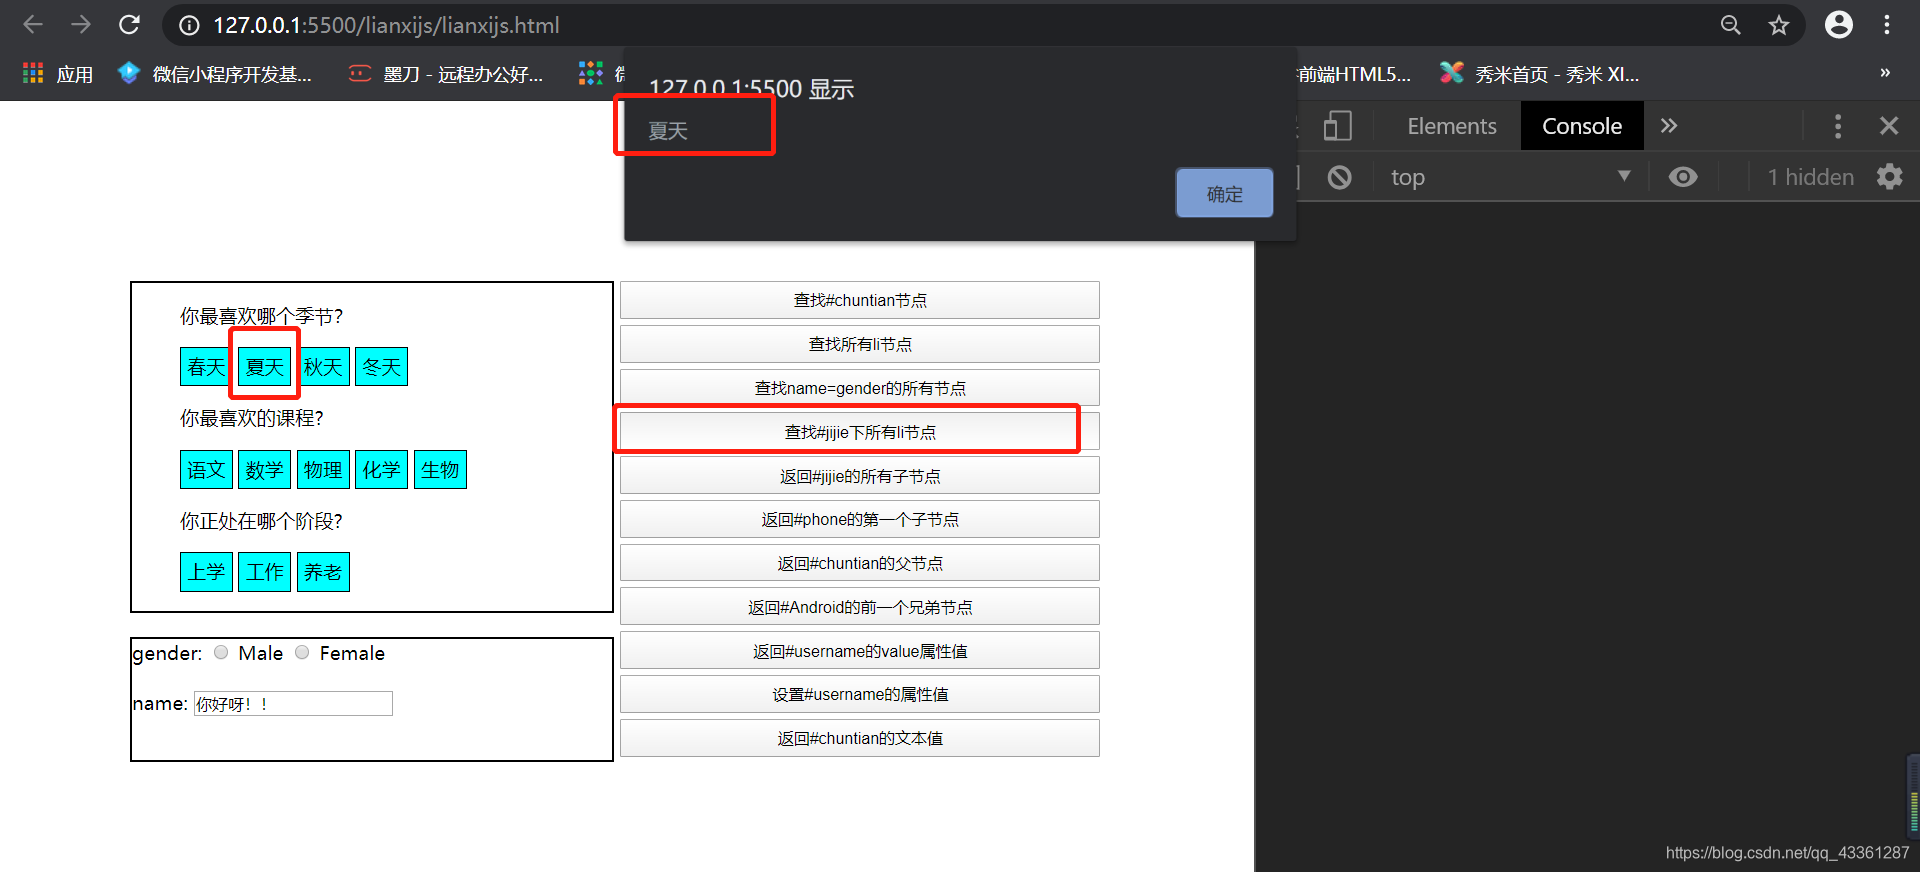Screen dimensions: 1920x872
Task: Focus the name input field
Action: (293, 704)
